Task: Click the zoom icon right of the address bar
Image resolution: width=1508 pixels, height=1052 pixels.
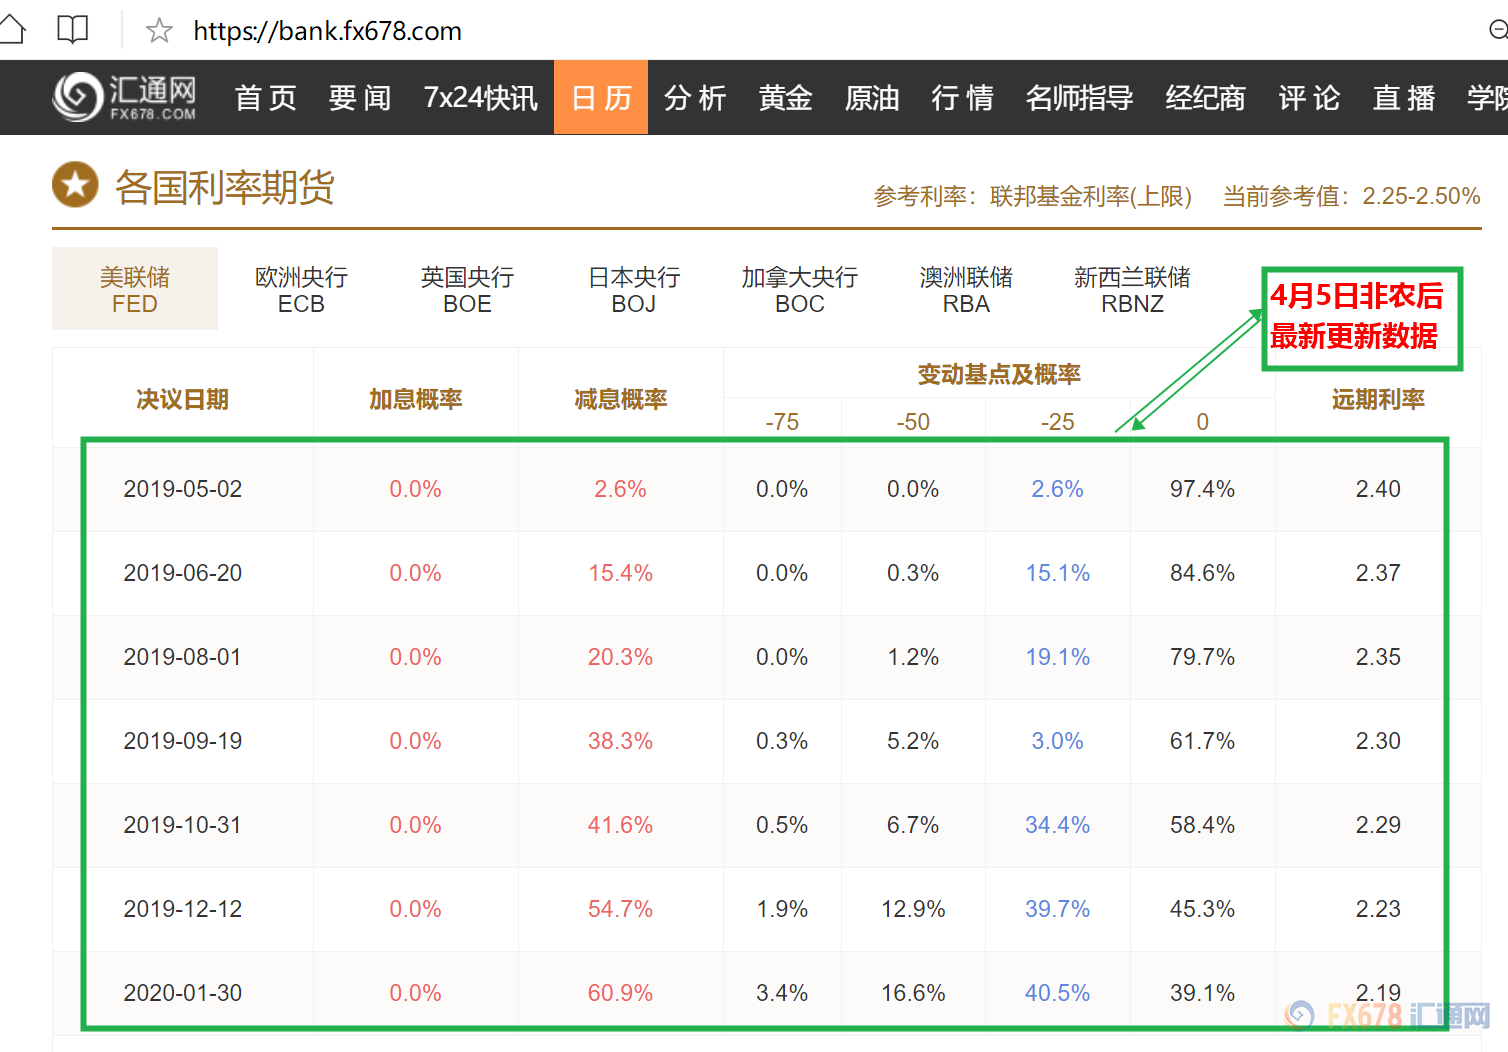Action: point(1499,29)
